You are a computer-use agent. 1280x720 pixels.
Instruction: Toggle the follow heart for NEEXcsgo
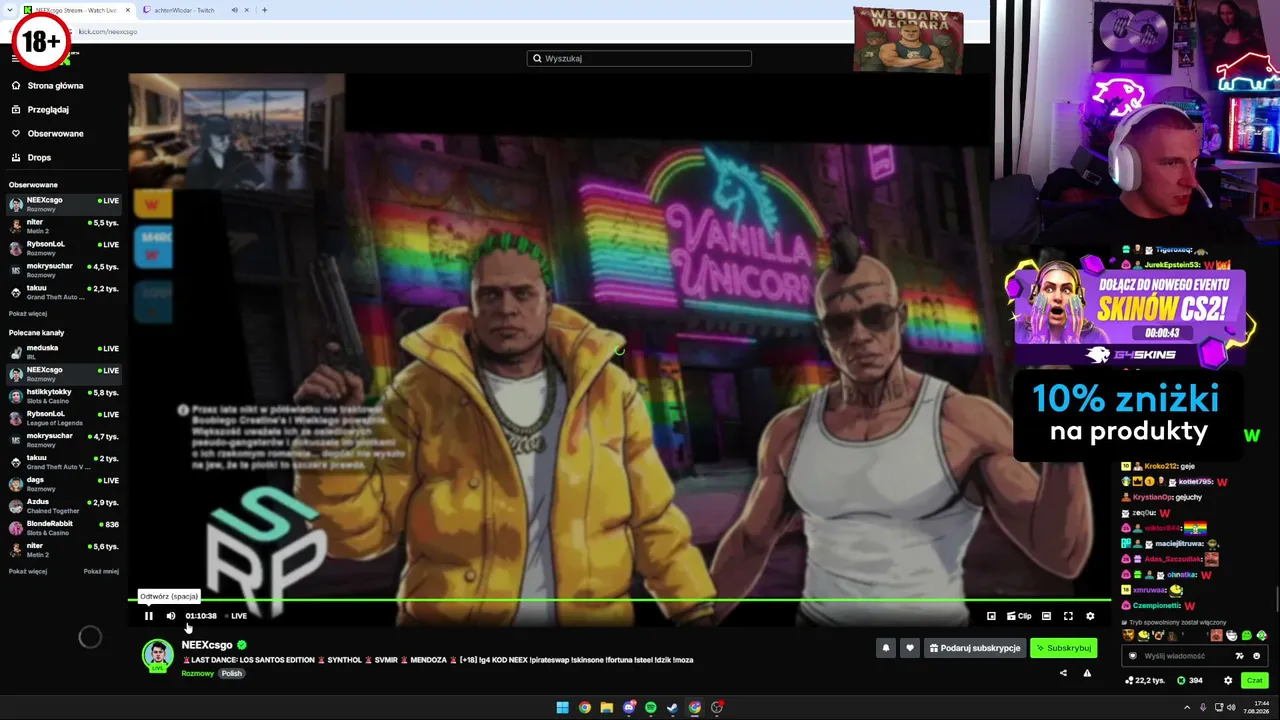coord(909,648)
